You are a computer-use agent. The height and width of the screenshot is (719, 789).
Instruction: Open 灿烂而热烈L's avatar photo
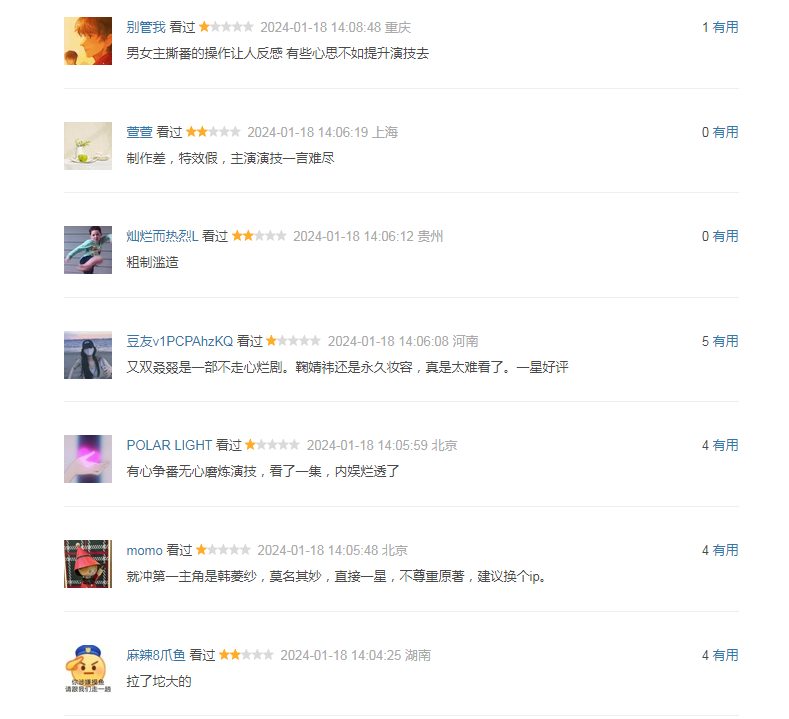point(88,250)
